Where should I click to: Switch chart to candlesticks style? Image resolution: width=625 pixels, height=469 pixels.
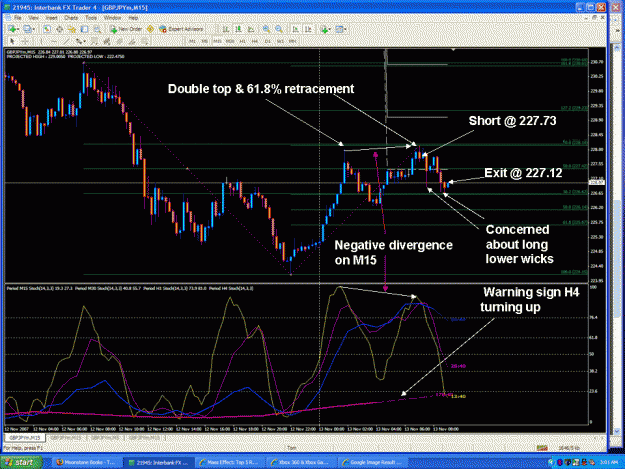(x=239, y=29)
